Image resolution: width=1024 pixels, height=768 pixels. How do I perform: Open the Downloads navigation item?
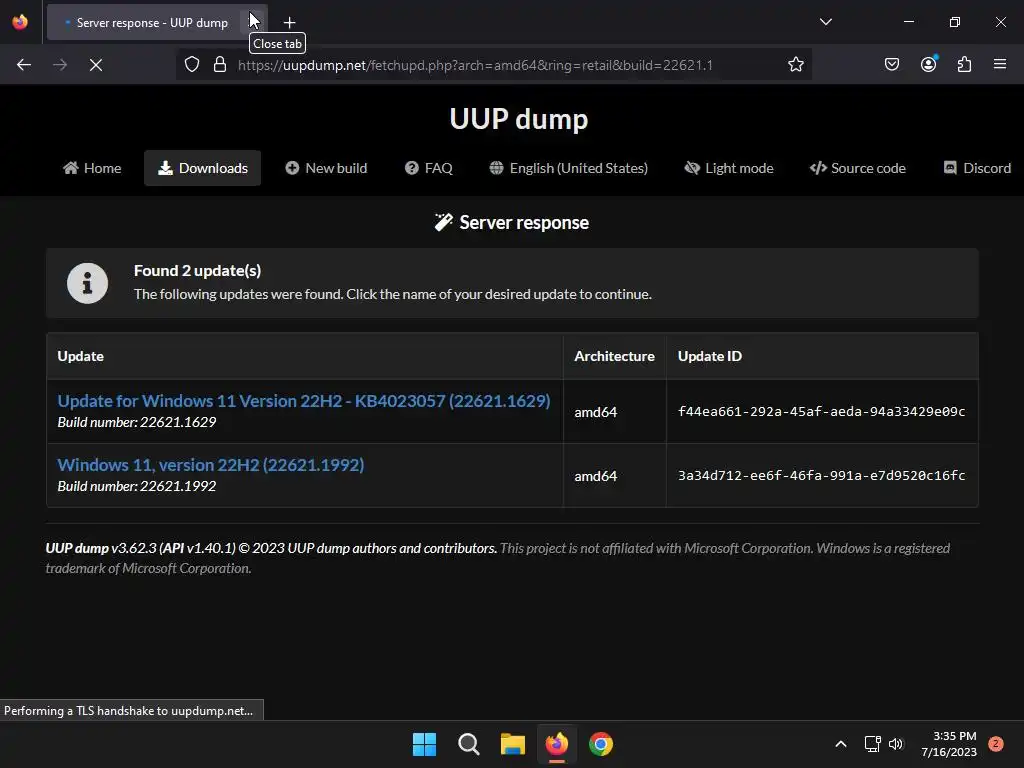point(202,168)
